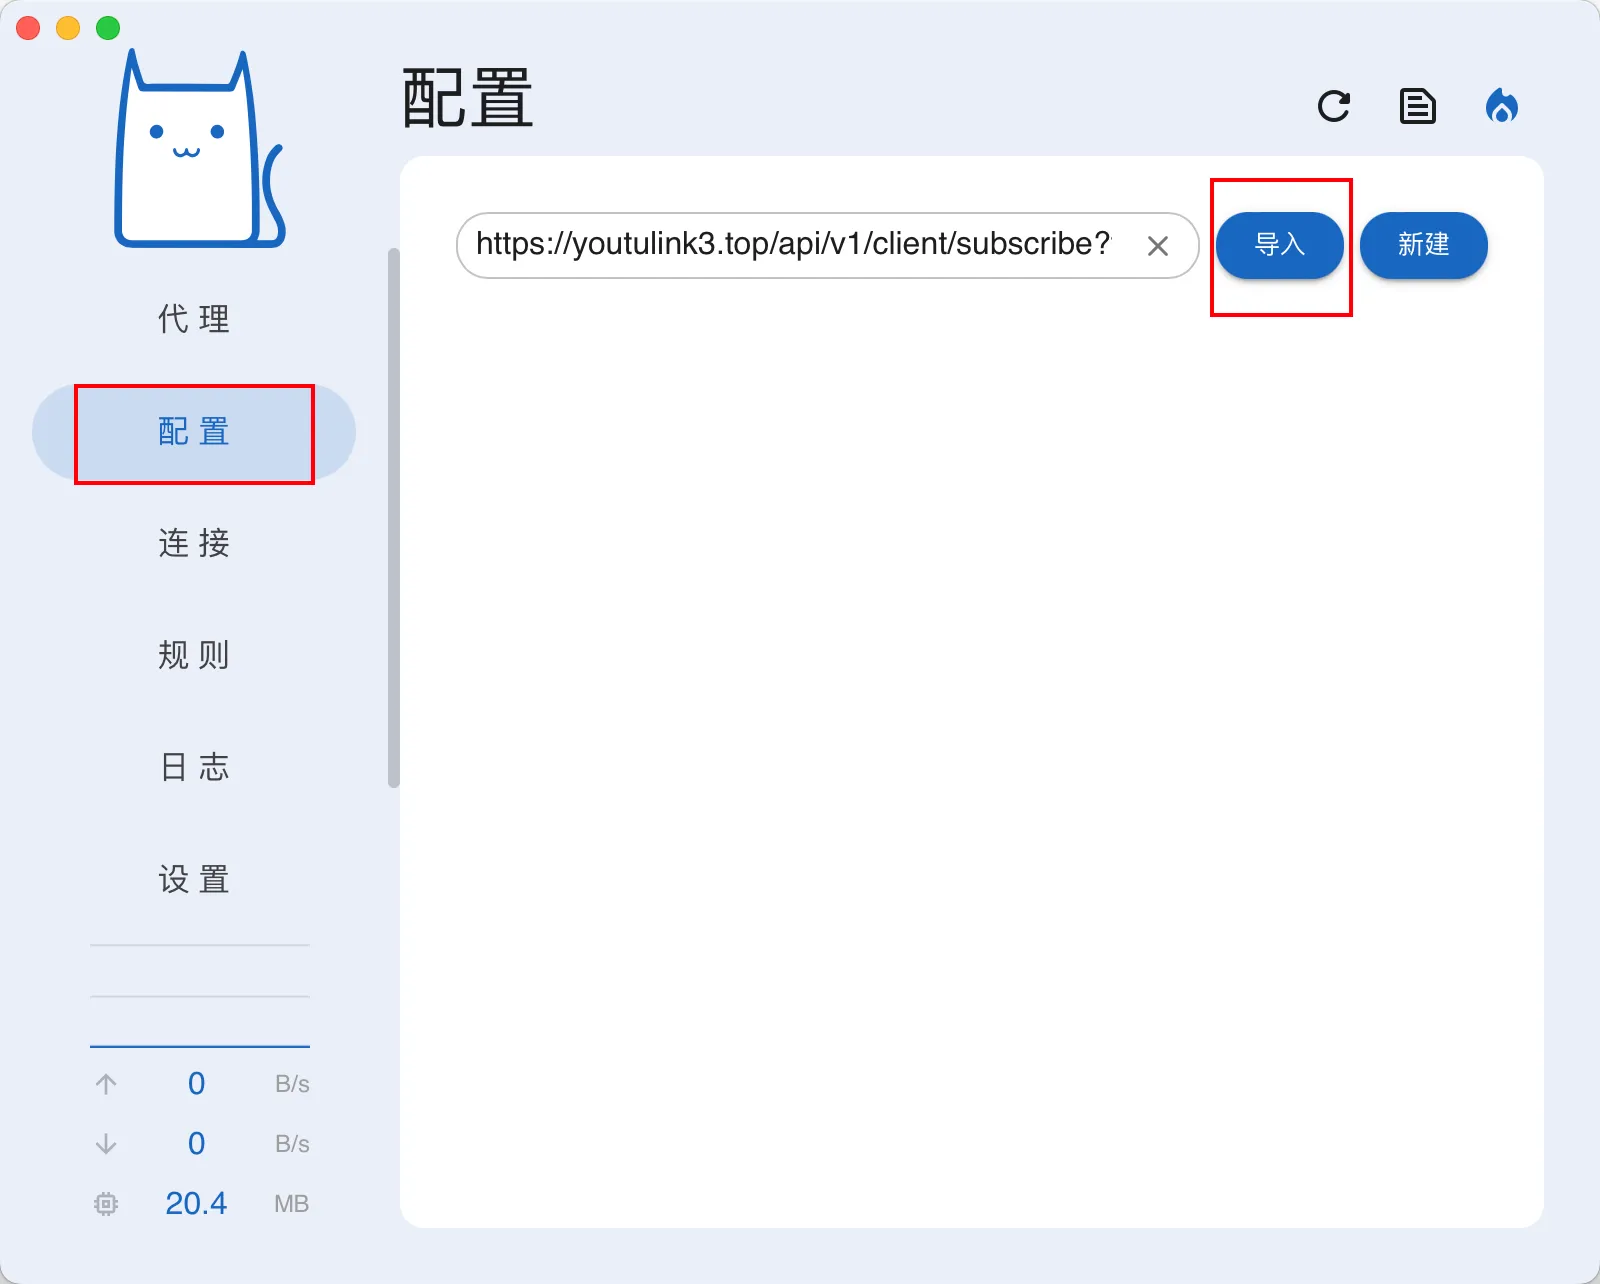Click the 新建 new profile button

(1423, 245)
